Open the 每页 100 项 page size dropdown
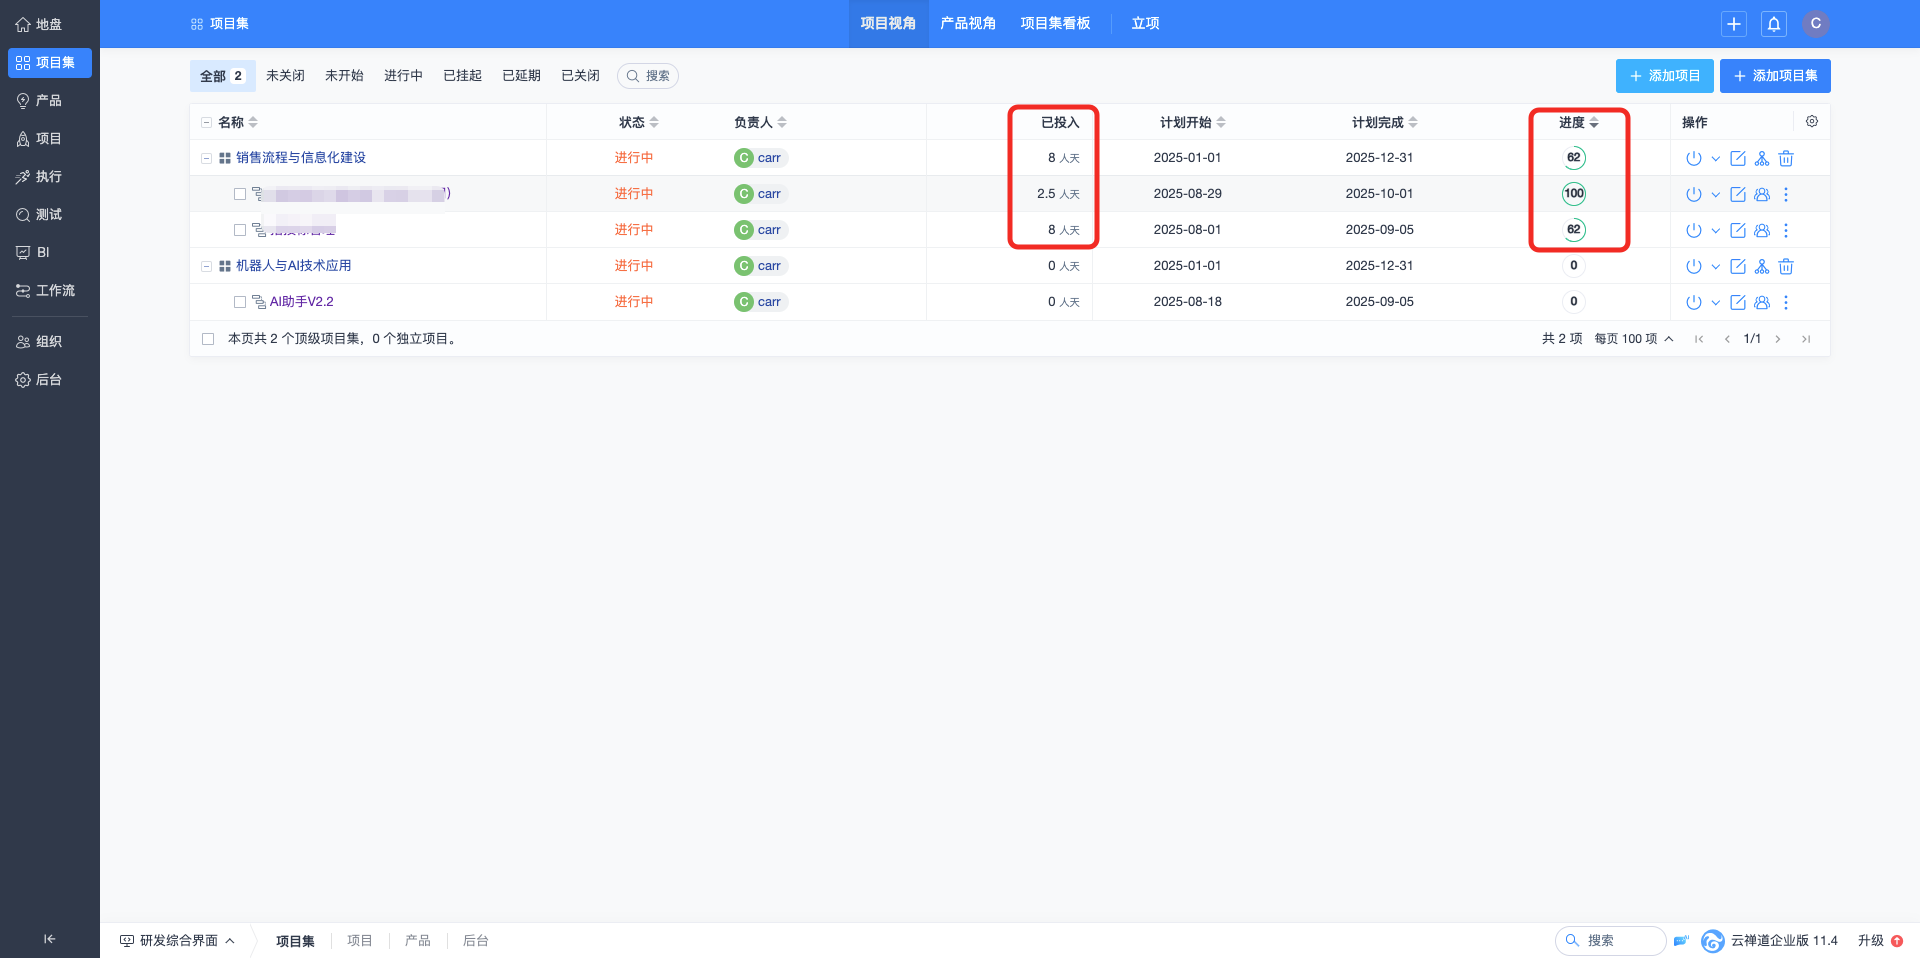 click(x=1633, y=339)
